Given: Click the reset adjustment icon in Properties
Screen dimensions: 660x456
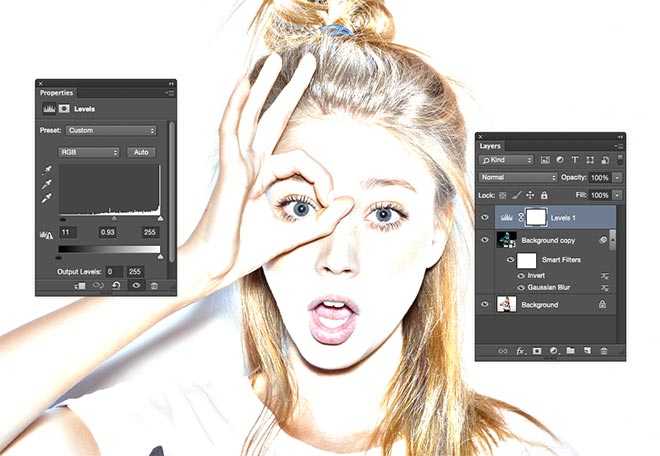Looking at the screenshot, I should pos(116,285).
